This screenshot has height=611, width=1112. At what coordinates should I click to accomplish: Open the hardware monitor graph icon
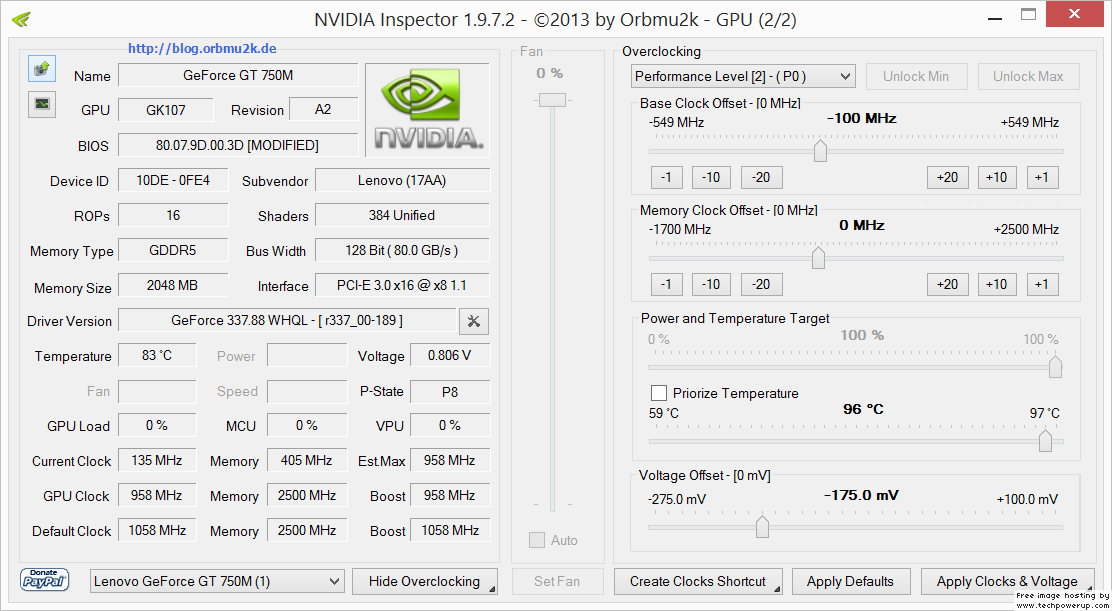(42, 103)
